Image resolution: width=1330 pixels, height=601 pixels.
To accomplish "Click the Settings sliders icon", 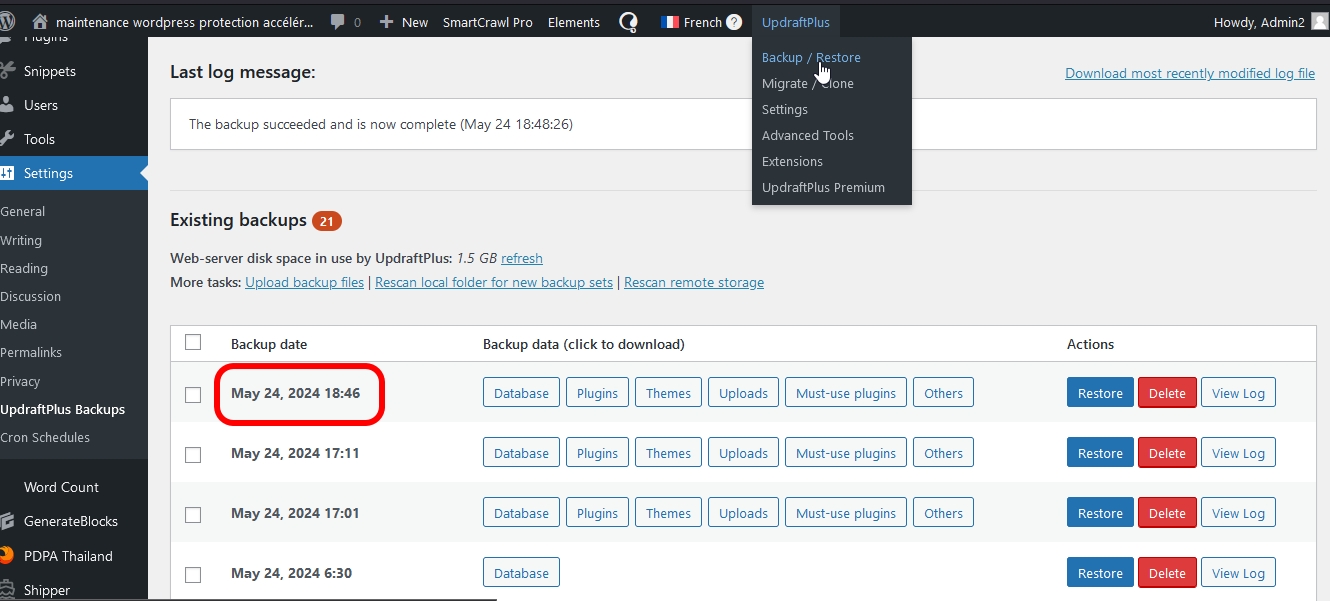I will pos(6,173).
